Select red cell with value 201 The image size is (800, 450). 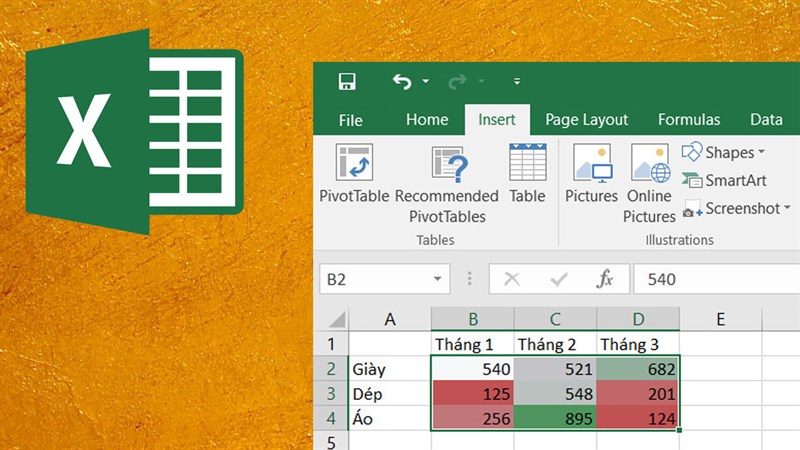[638, 393]
